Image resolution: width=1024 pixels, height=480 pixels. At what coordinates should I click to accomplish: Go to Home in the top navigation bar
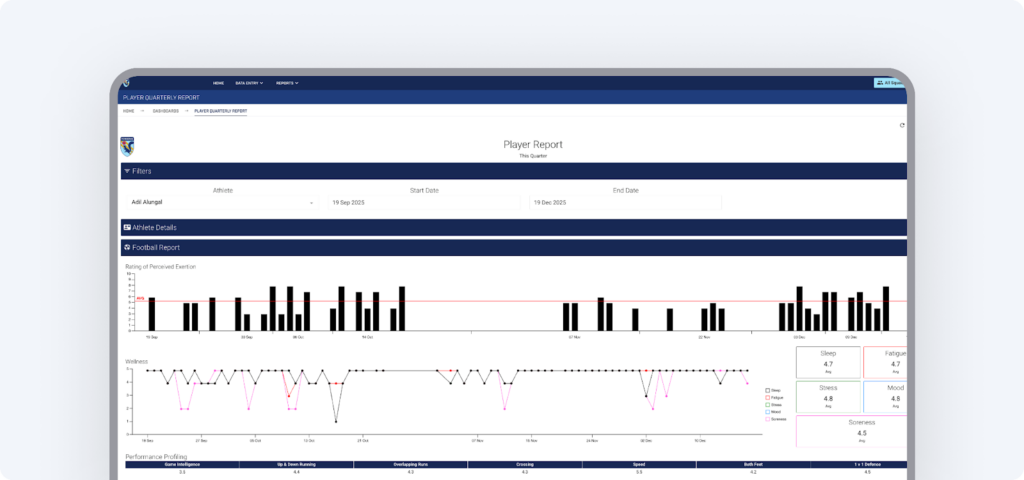(218, 84)
